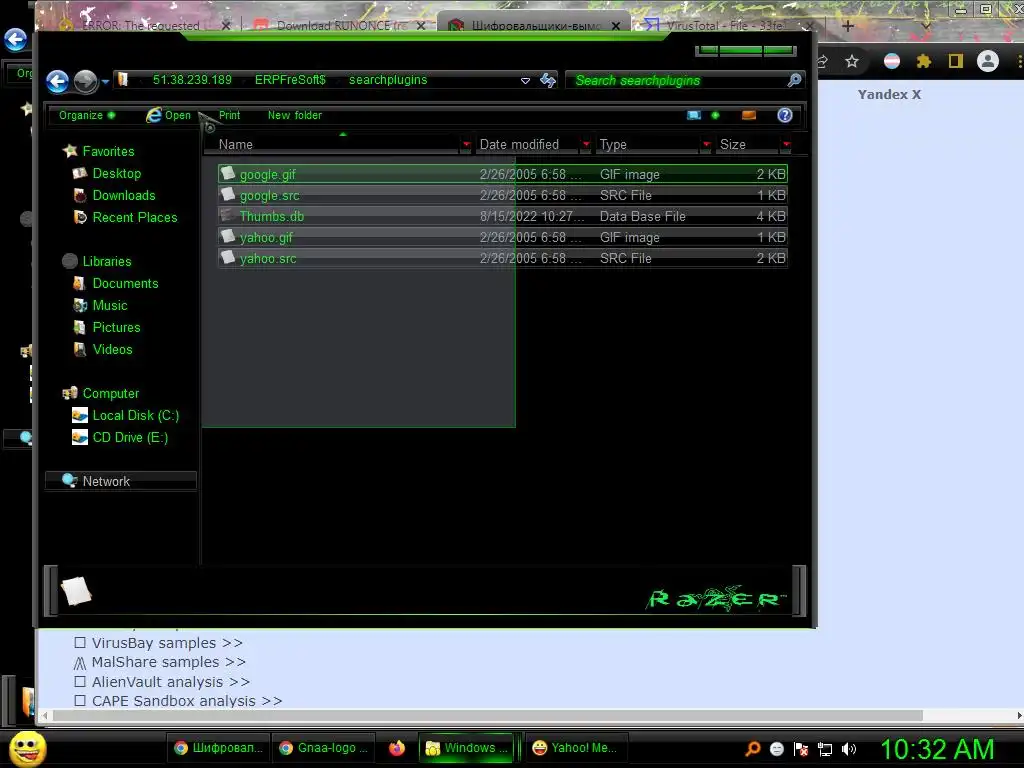Go forward in the Explorer window
Screen dimensions: 1024x768
tap(85, 81)
